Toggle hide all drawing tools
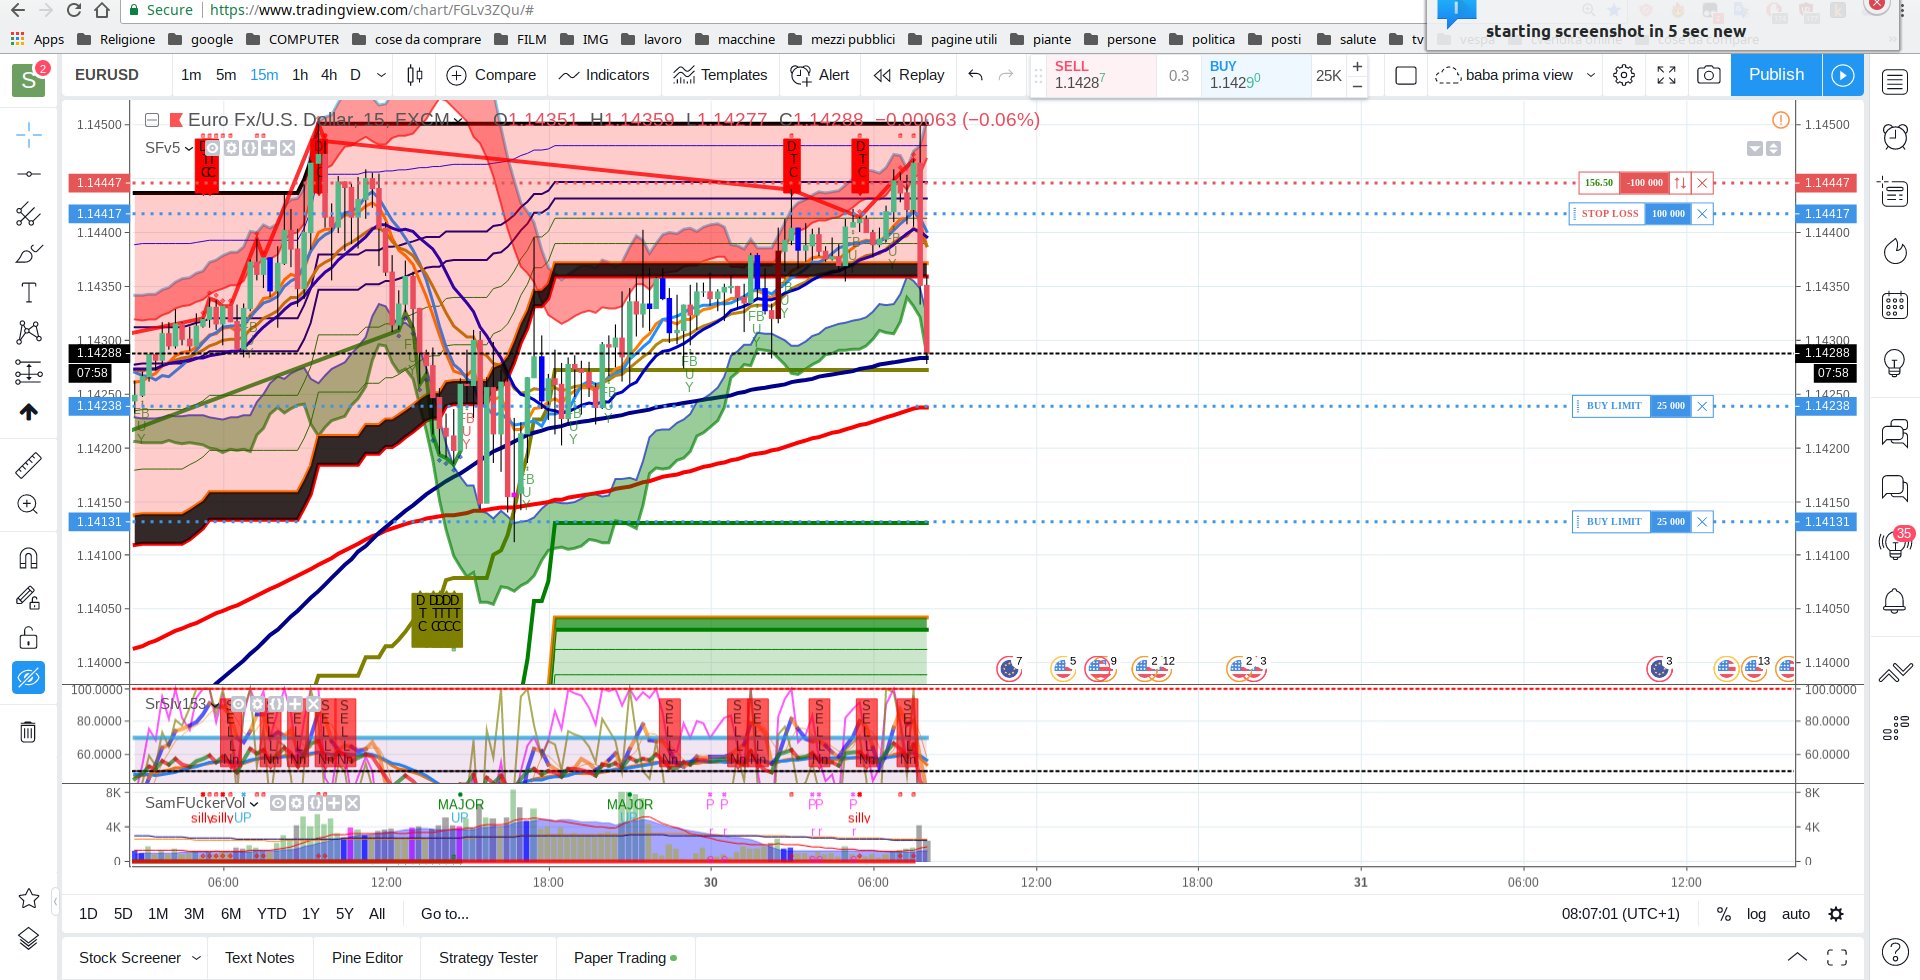The width and height of the screenshot is (1920, 980). (x=29, y=678)
